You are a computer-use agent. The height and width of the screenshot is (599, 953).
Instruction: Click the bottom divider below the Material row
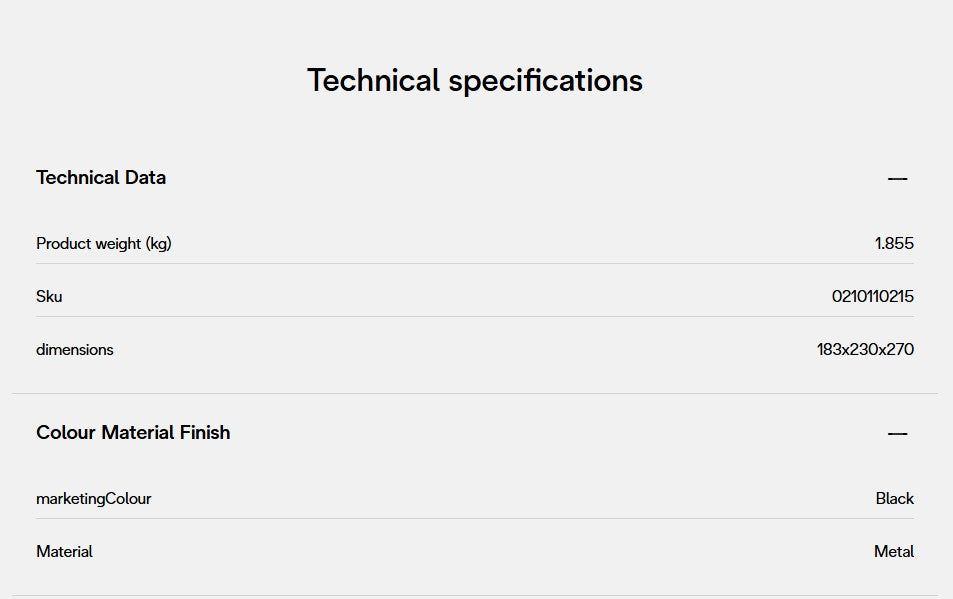coord(475,596)
